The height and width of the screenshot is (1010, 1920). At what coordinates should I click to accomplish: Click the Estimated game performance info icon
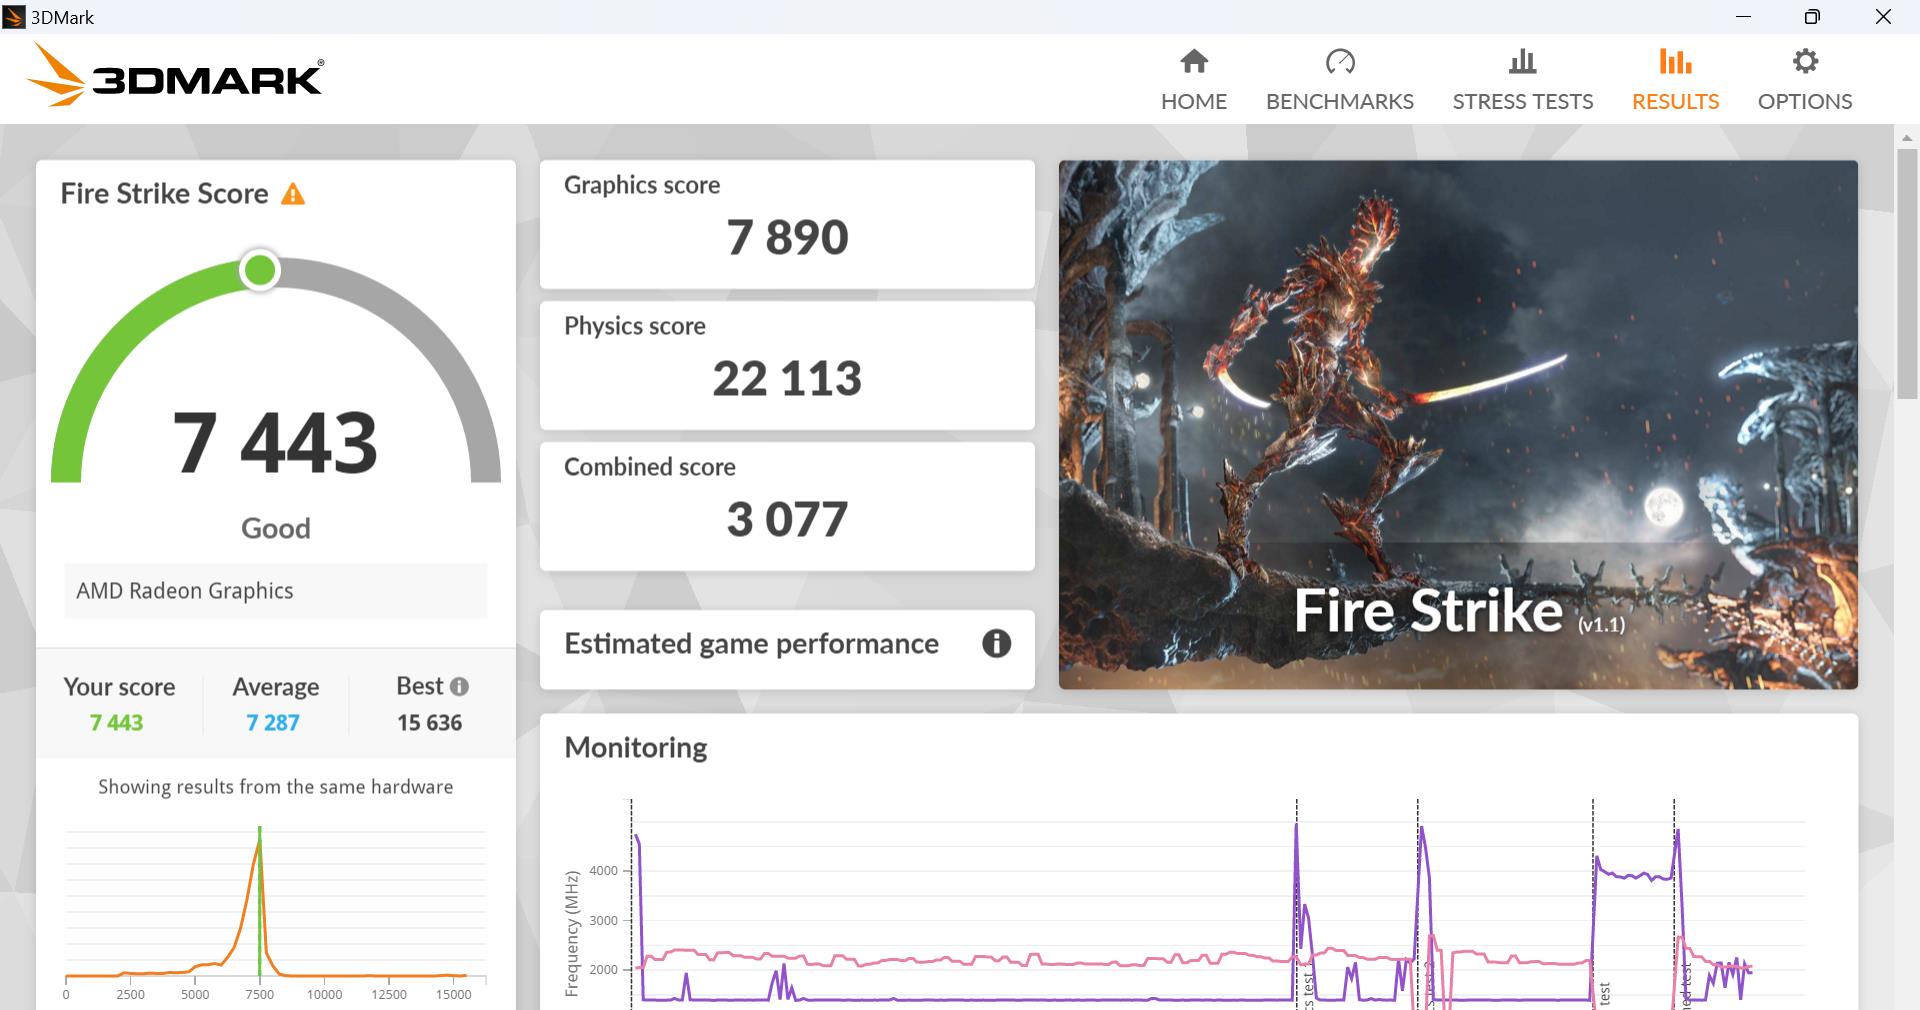coord(996,644)
